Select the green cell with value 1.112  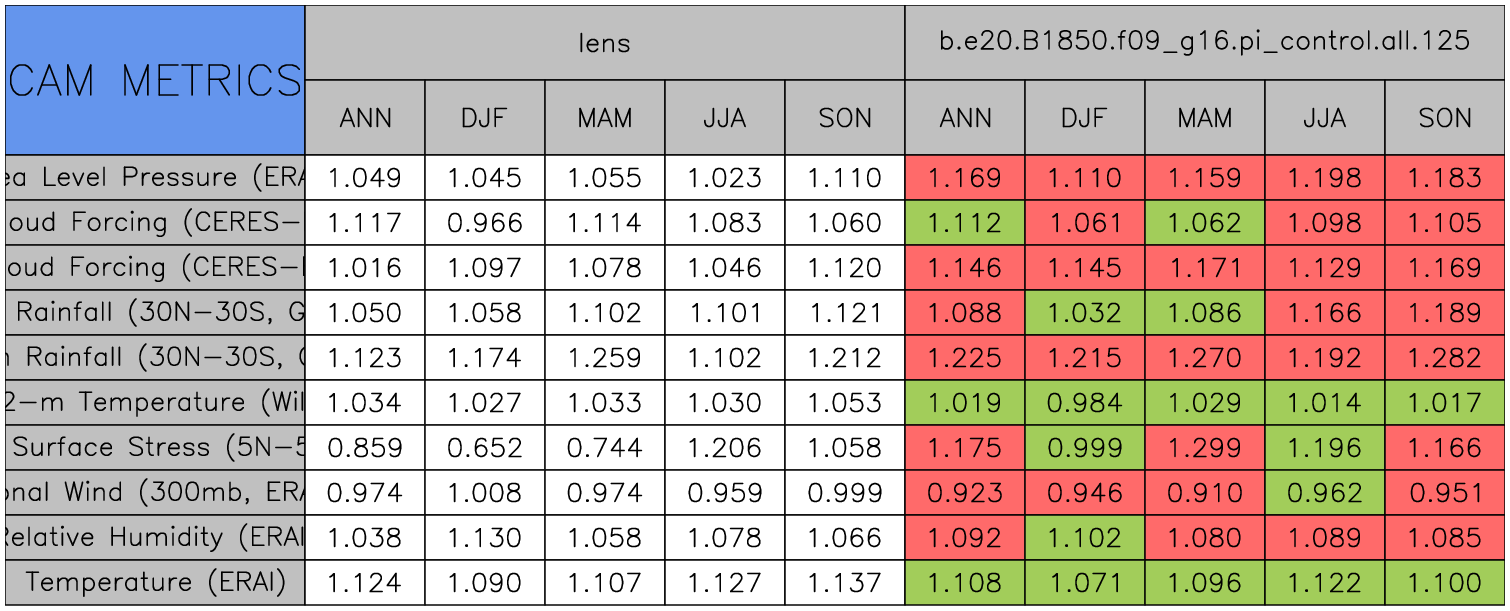(964, 223)
